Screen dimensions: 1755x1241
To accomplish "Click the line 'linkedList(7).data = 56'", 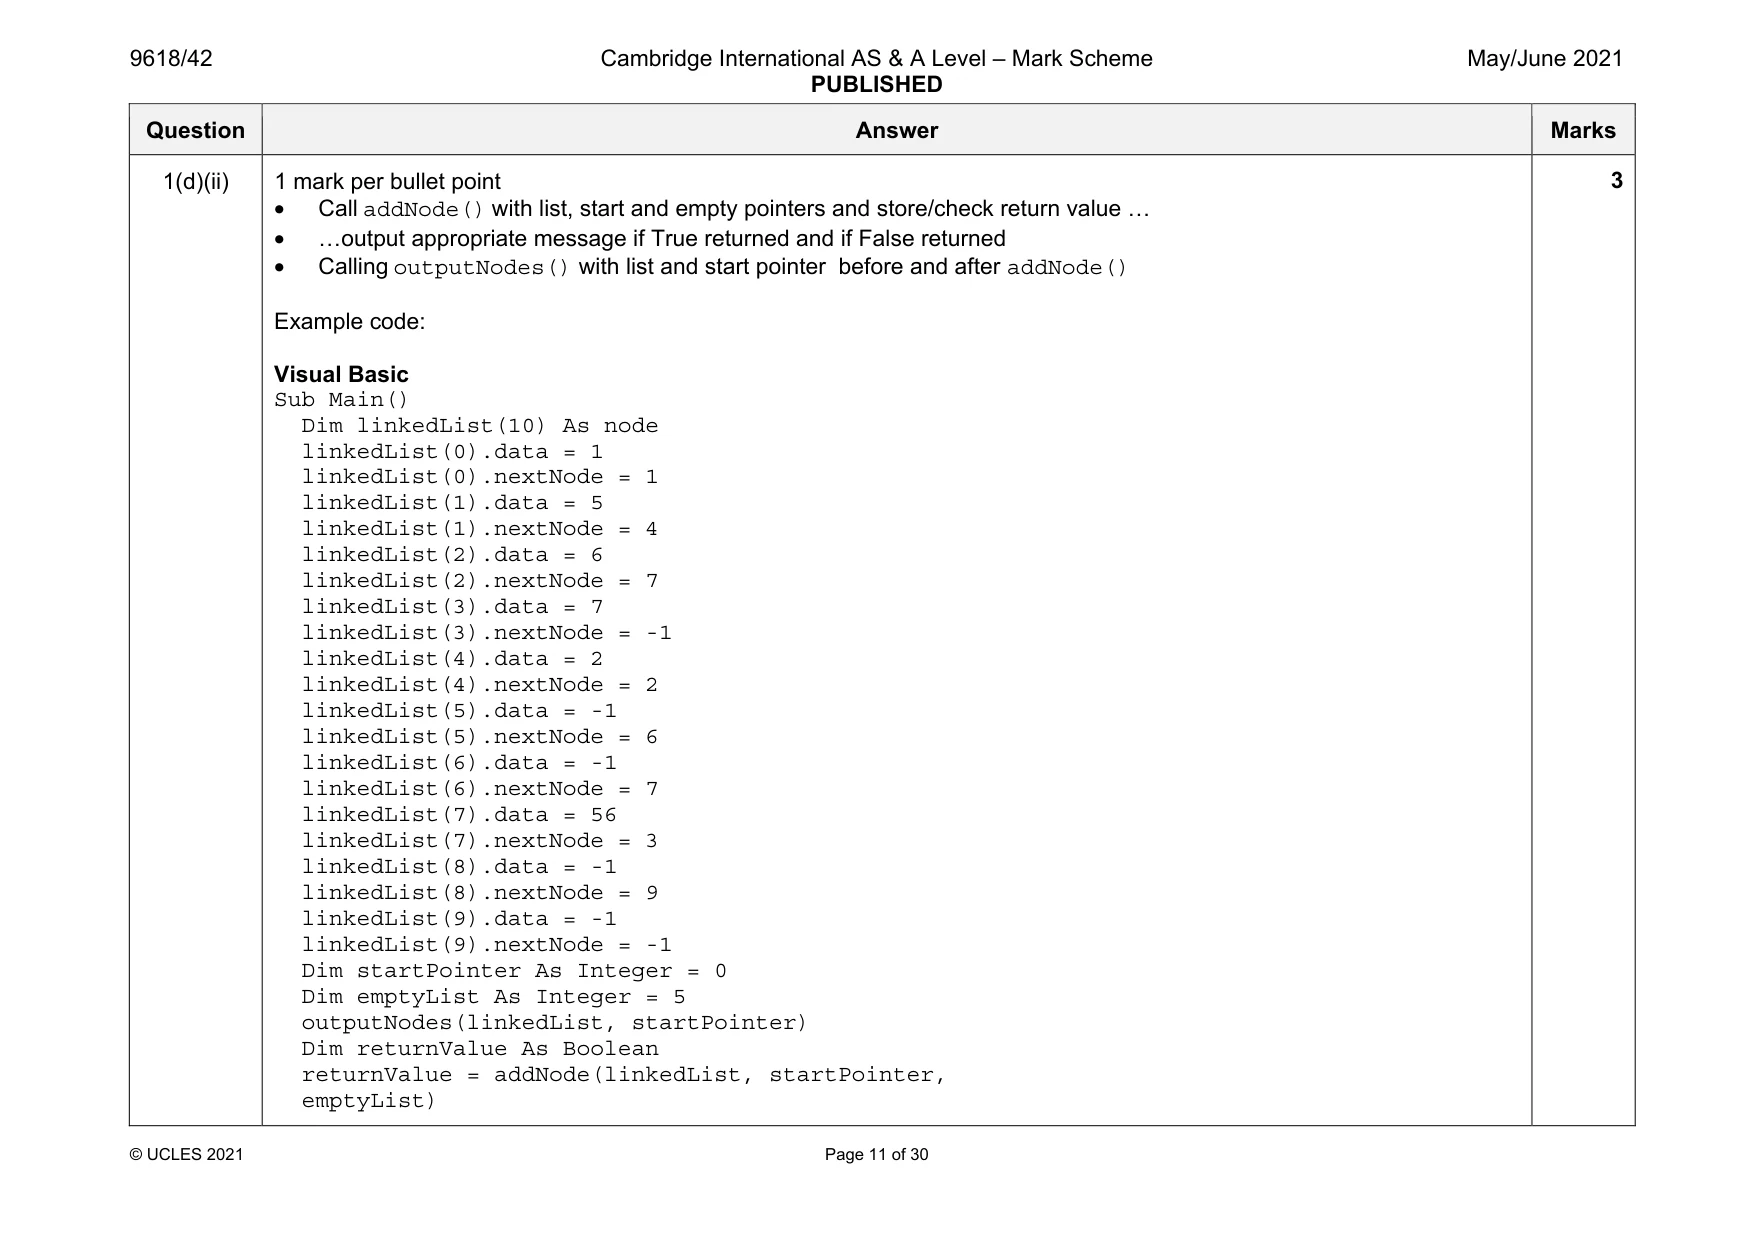I will [459, 815].
